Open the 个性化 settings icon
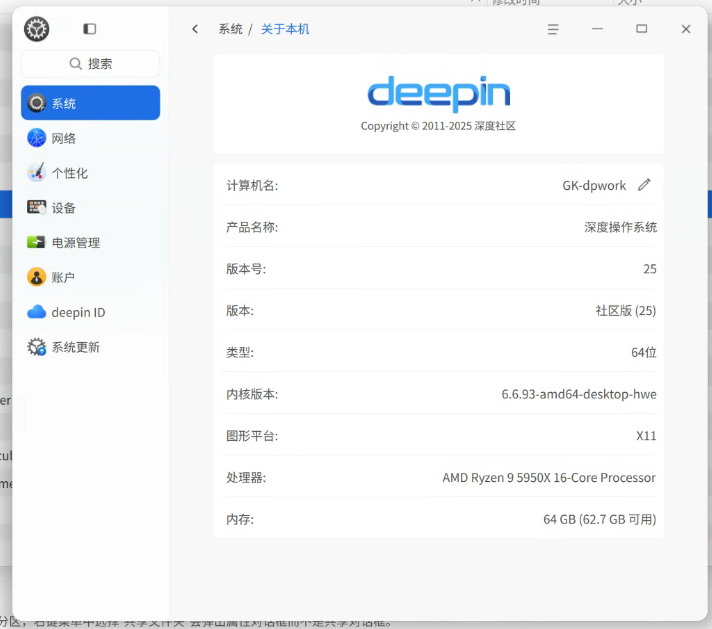 (36, 173)
